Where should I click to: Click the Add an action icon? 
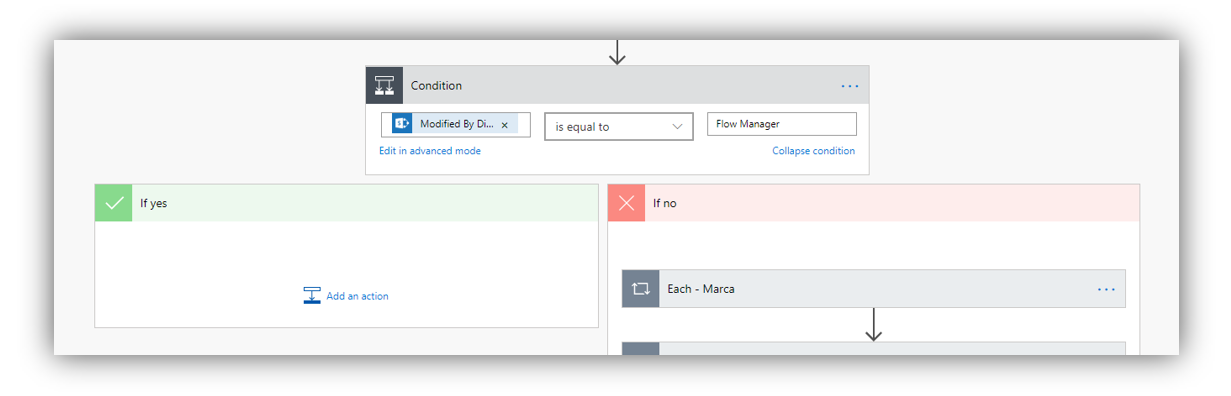tap(312, 296)
